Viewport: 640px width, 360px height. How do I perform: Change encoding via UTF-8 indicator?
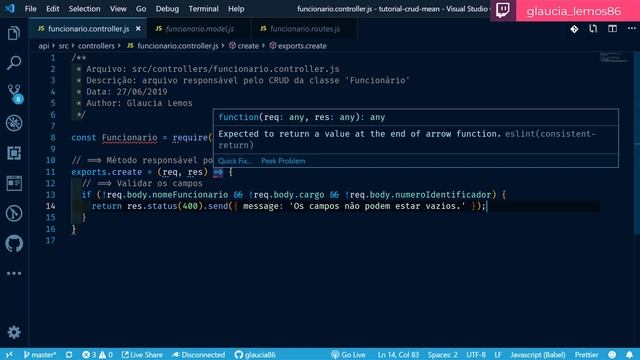coord(476,355)
